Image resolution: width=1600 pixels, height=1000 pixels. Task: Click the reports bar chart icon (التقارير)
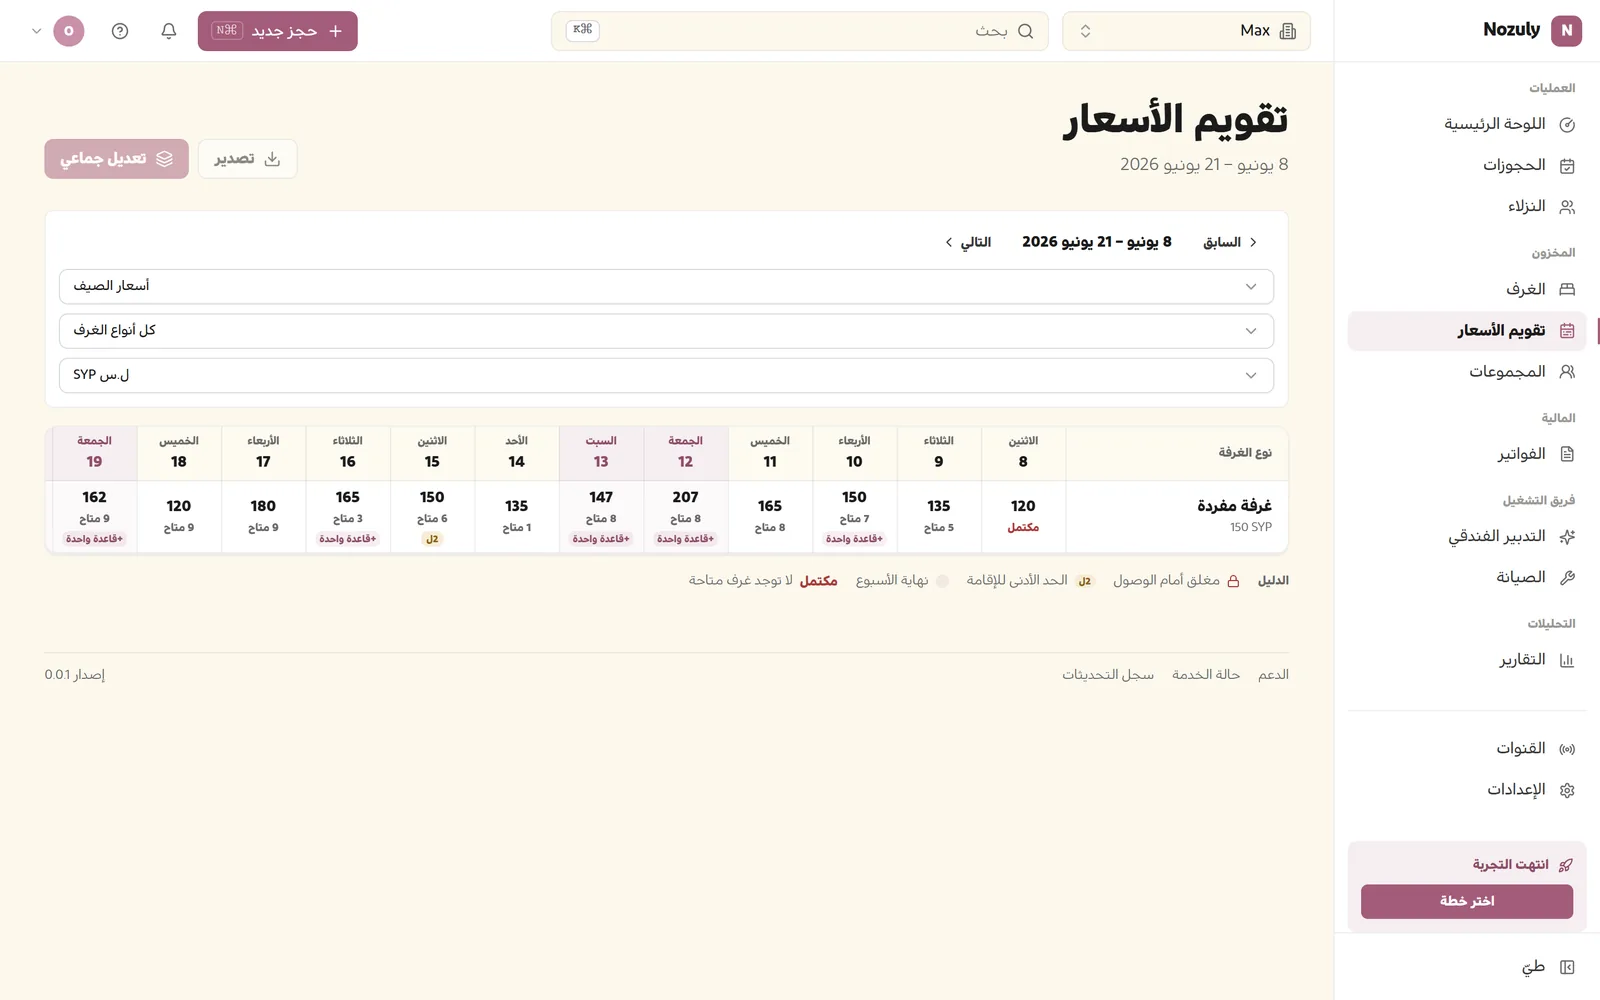1567,660
